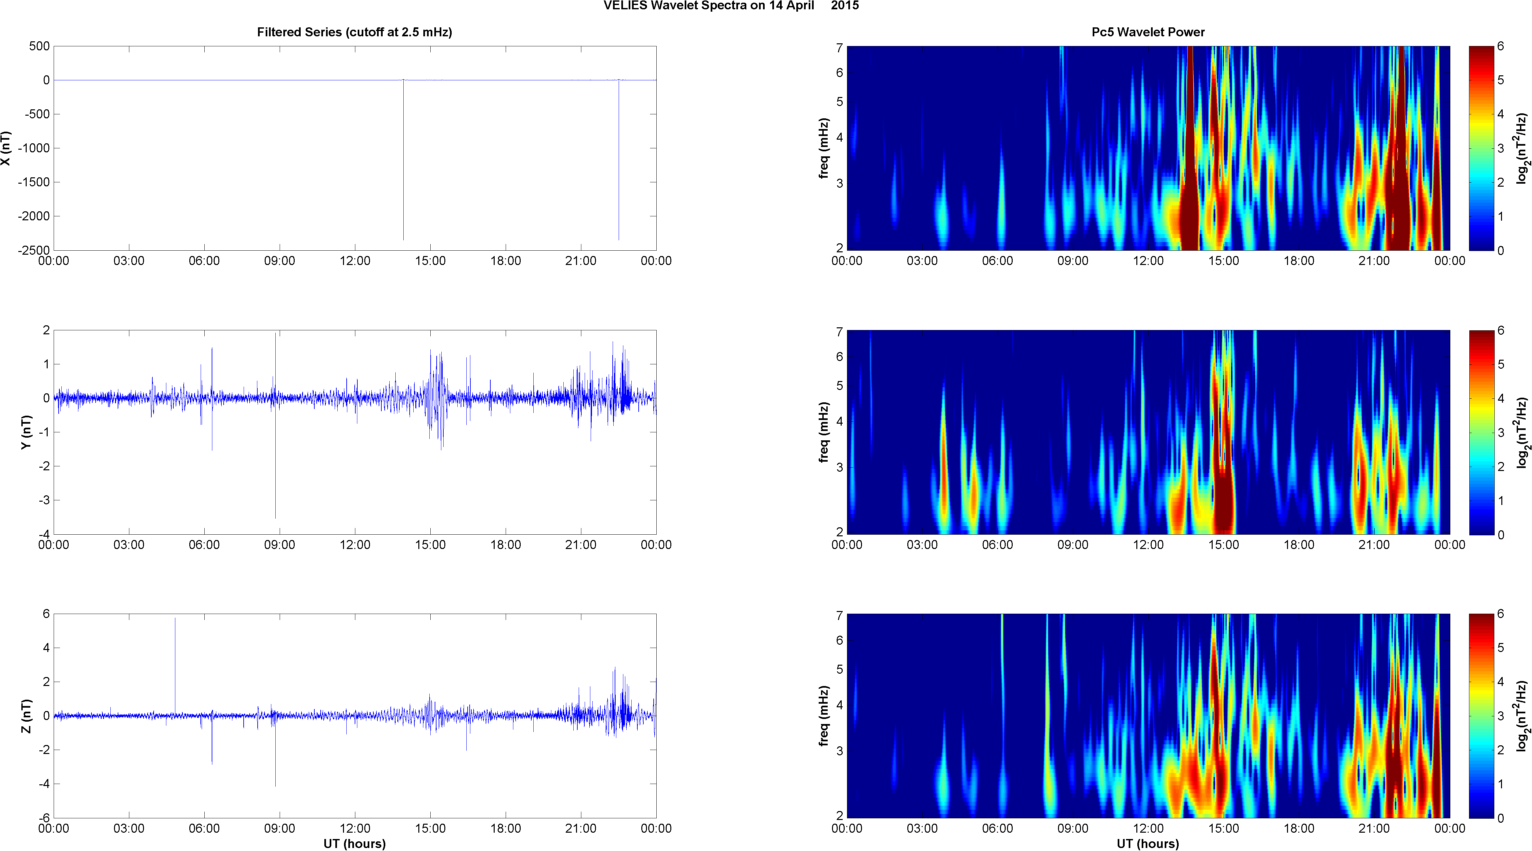Click the bottom spectrogram's colorbar
The image size is (1532, 851).
click(1481, 716)
